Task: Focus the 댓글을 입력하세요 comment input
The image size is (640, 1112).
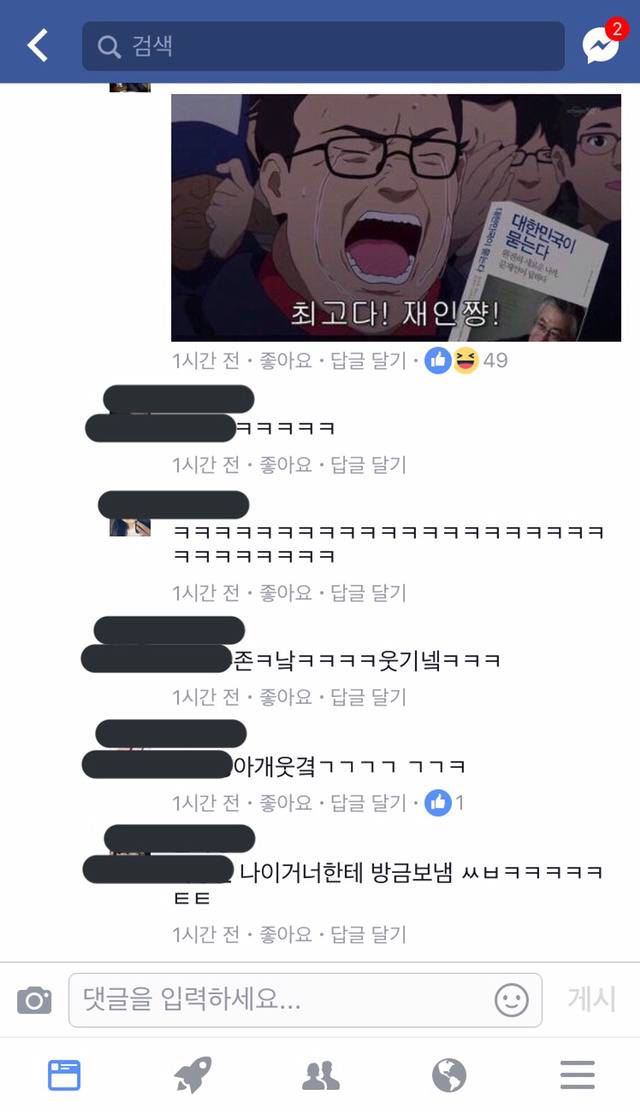Action: (306, 1000)
